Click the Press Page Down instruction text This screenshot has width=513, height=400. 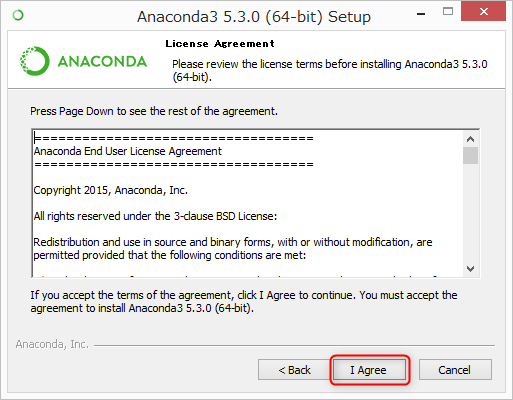coord(154,111)
